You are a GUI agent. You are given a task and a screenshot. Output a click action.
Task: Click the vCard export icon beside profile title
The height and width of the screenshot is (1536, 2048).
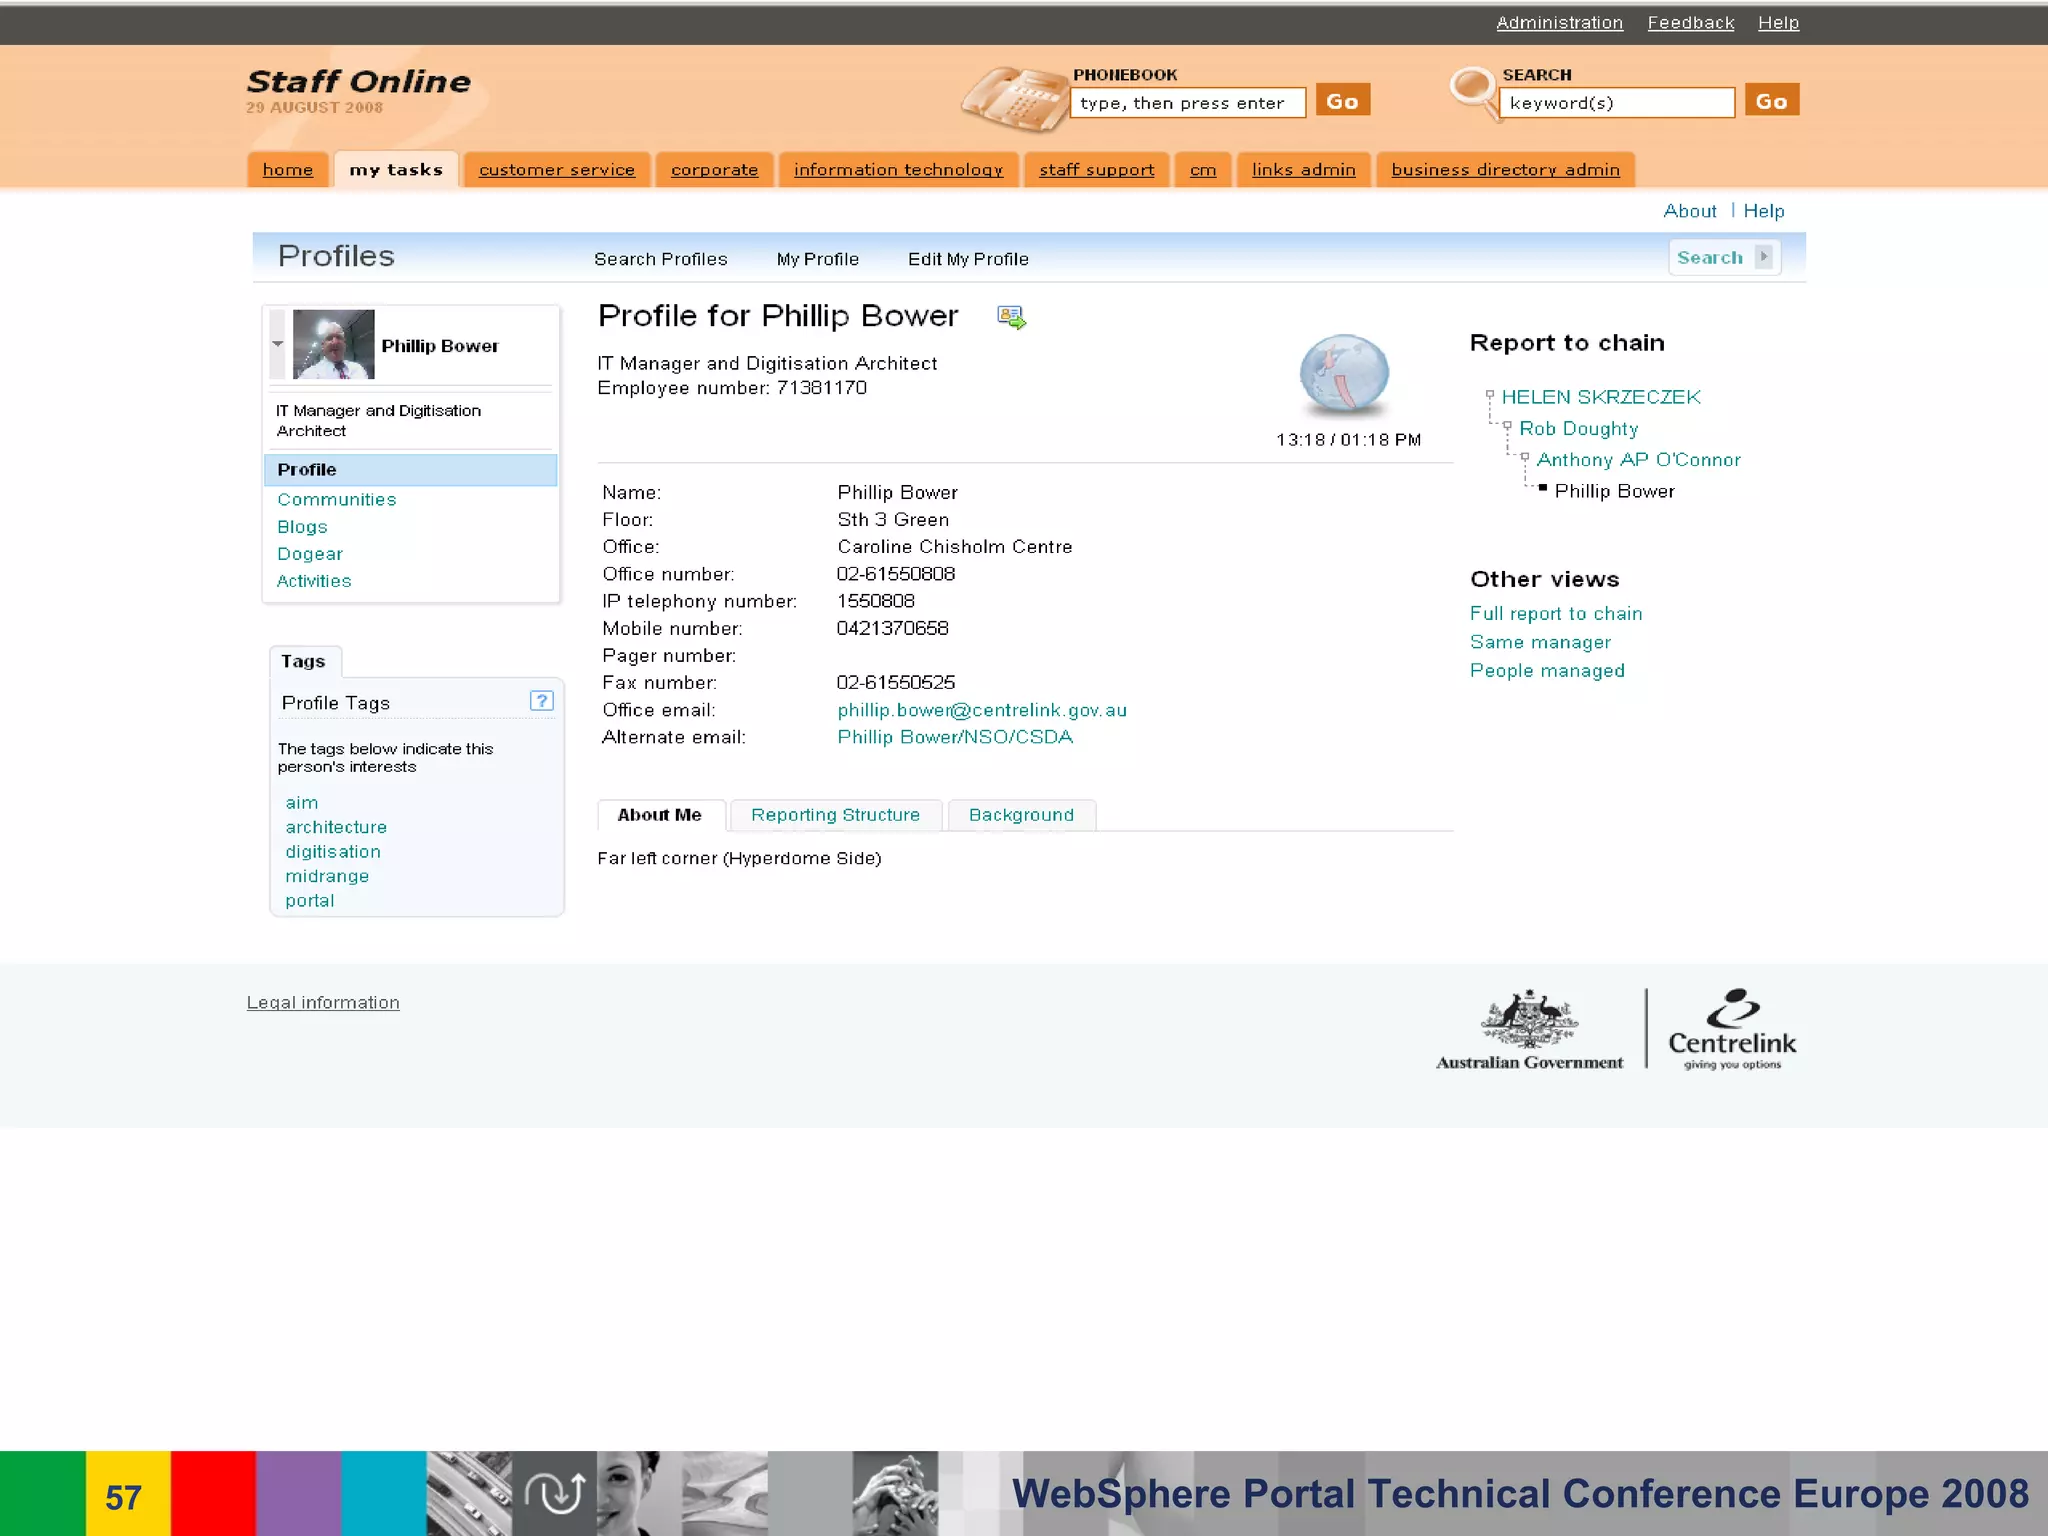pyautogui.click(x=1011, y=317)
